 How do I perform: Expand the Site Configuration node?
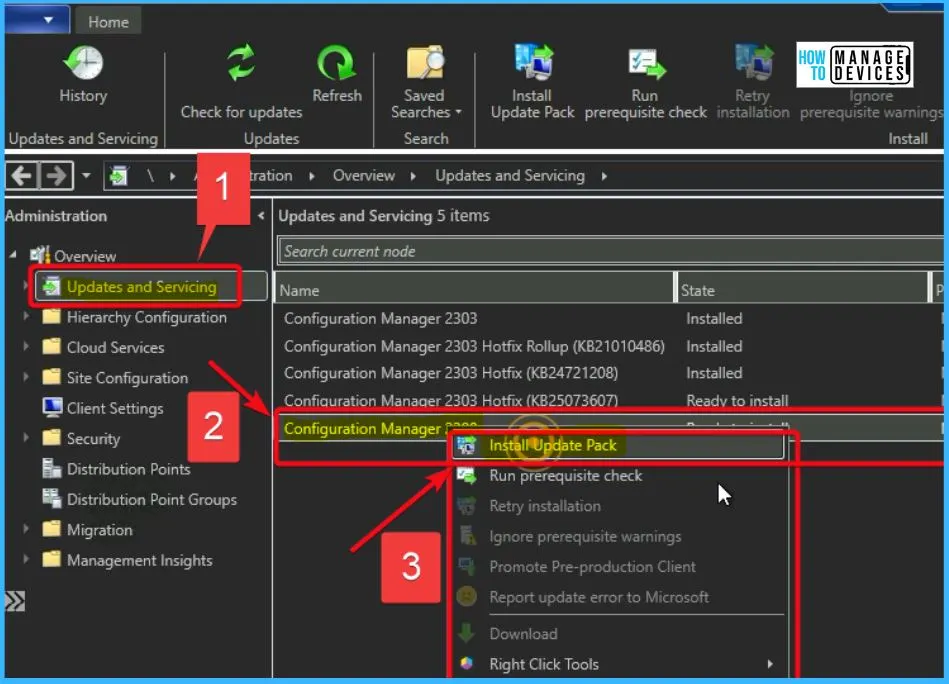click(25, 377)
